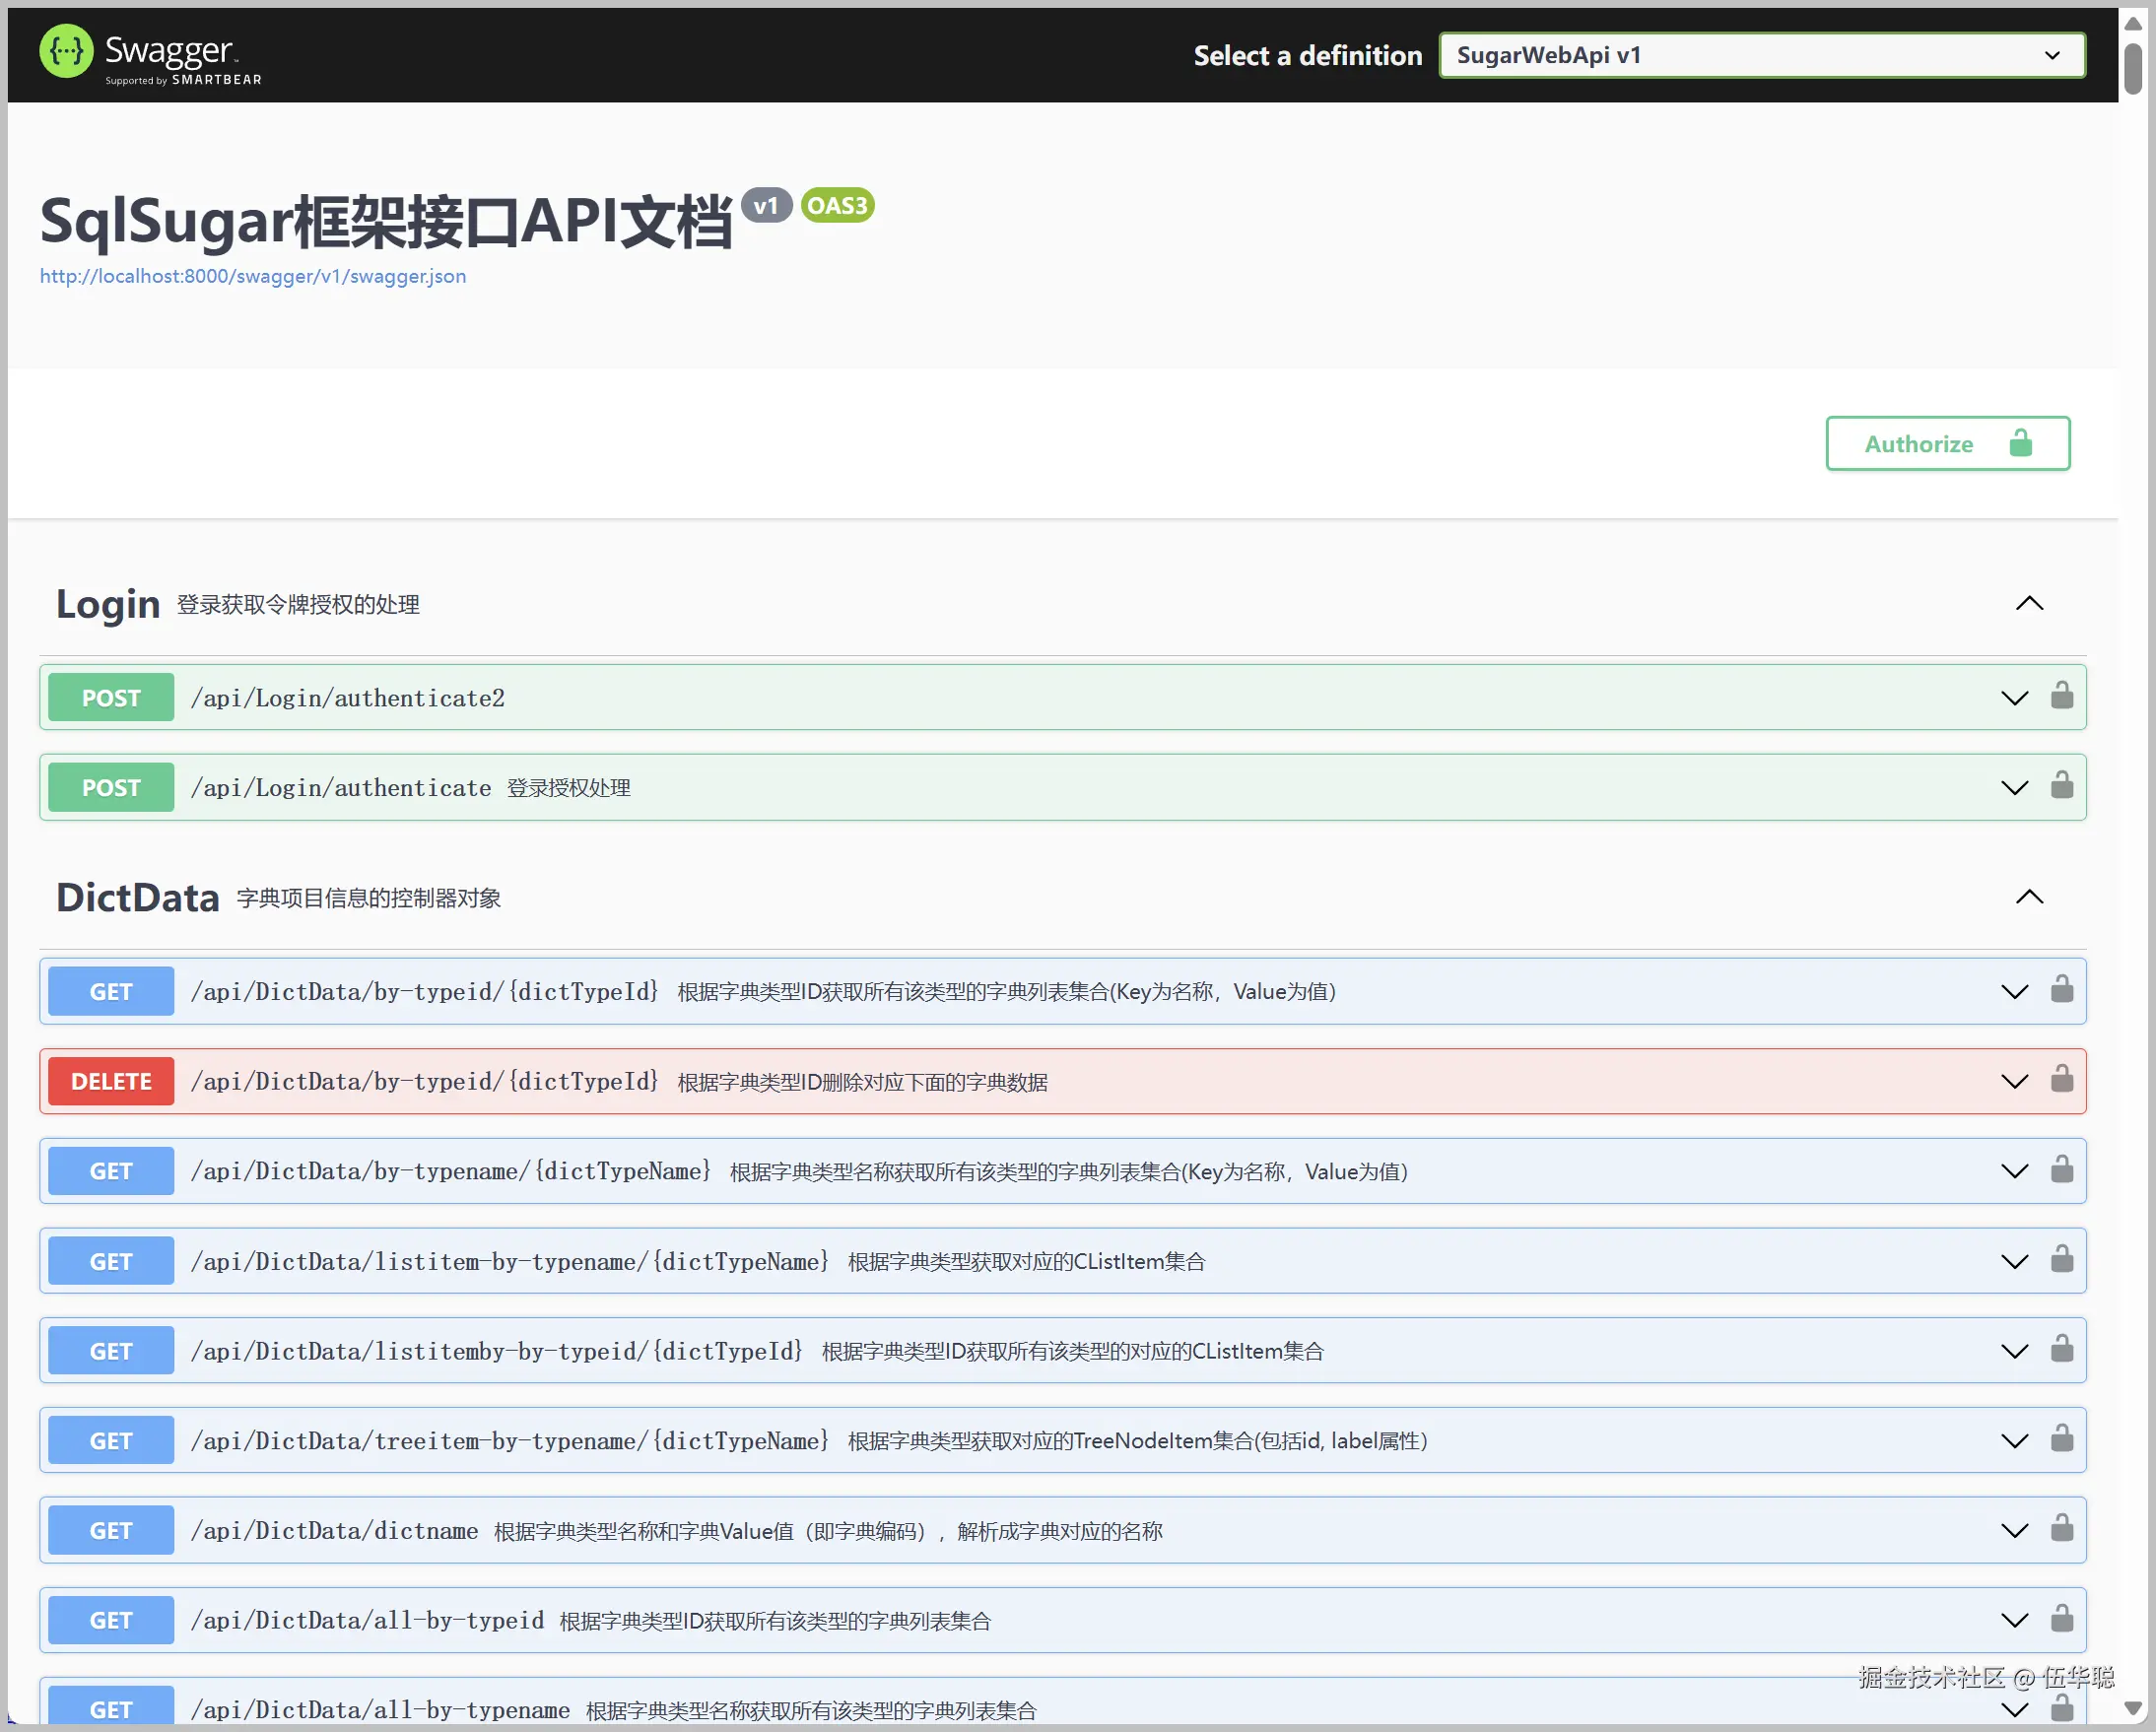Open the SugarWebApi v1 definition dropdown
This screenshot has width=2156, height=1732.
pyautogui.click(x=1761, y=55)
